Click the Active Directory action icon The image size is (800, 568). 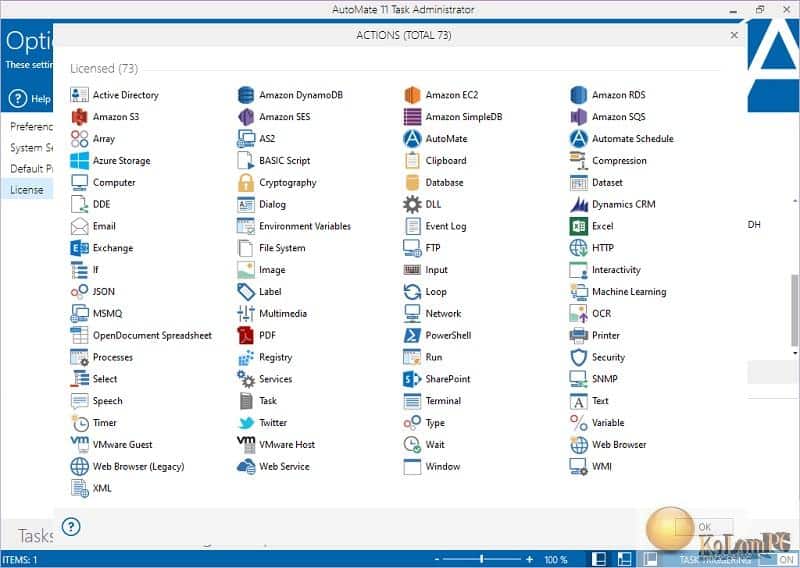coord(79,95)
